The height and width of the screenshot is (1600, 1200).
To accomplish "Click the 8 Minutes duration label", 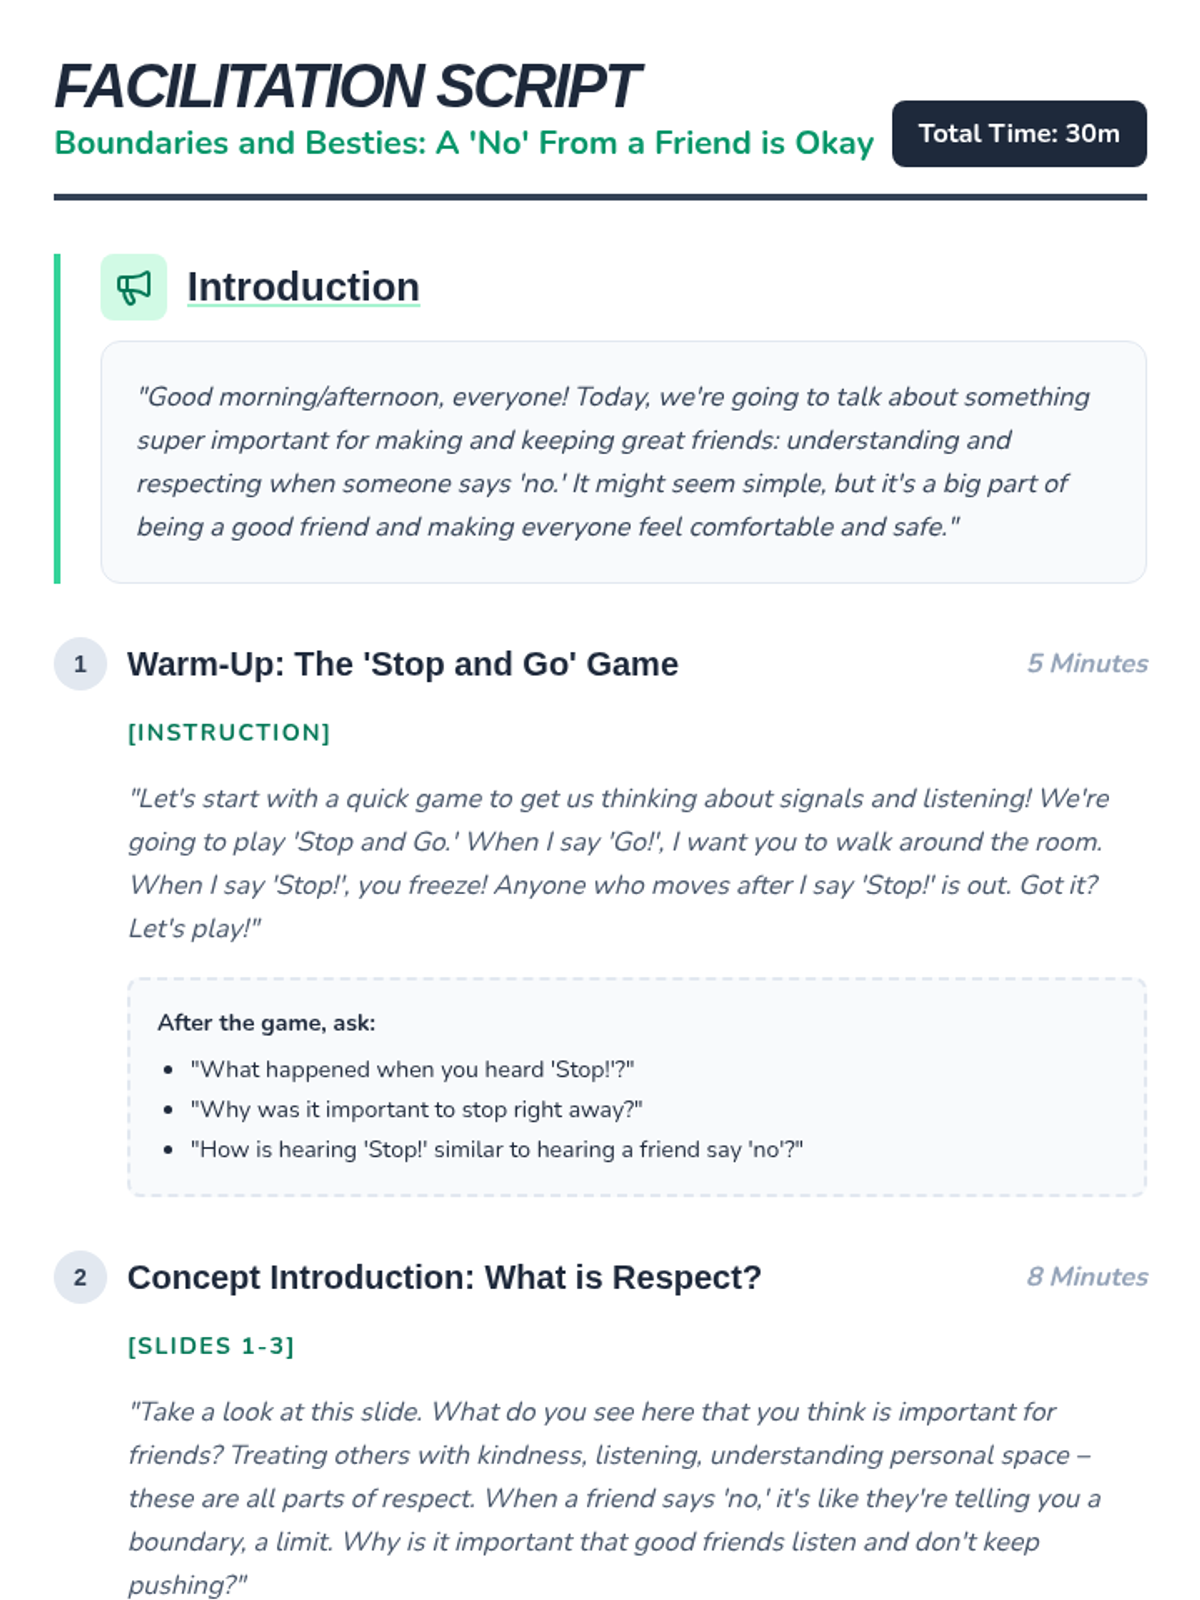I will click(x=1087, y=1276).
